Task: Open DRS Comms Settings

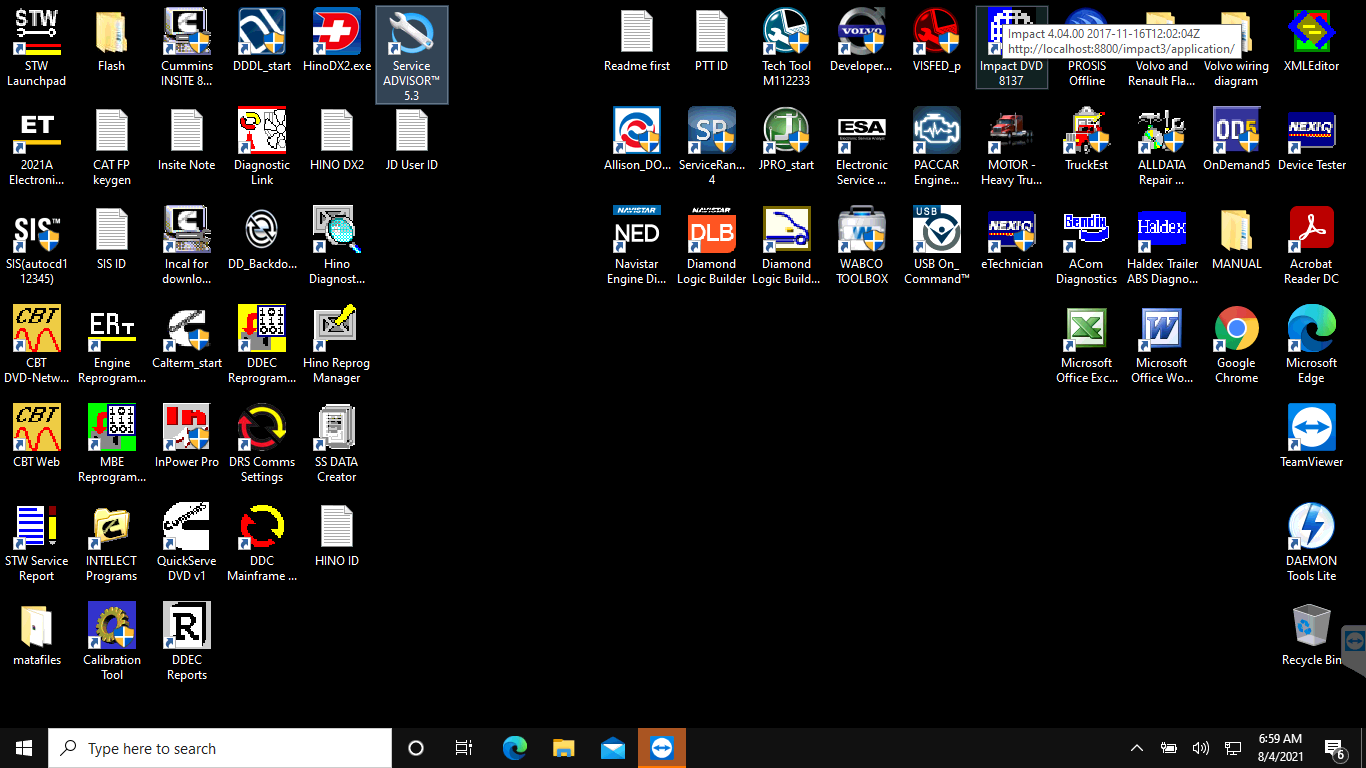Action: (262, 443)
